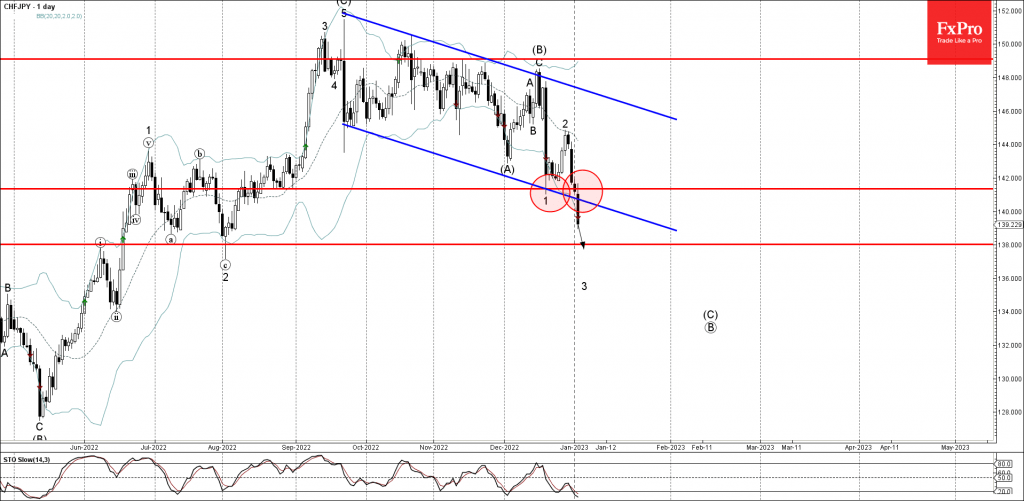Screen dimensions: 1024x501
Task: Click the Feb 2023 date axis label
Action: pyautogui.click(x=671, y=445)
